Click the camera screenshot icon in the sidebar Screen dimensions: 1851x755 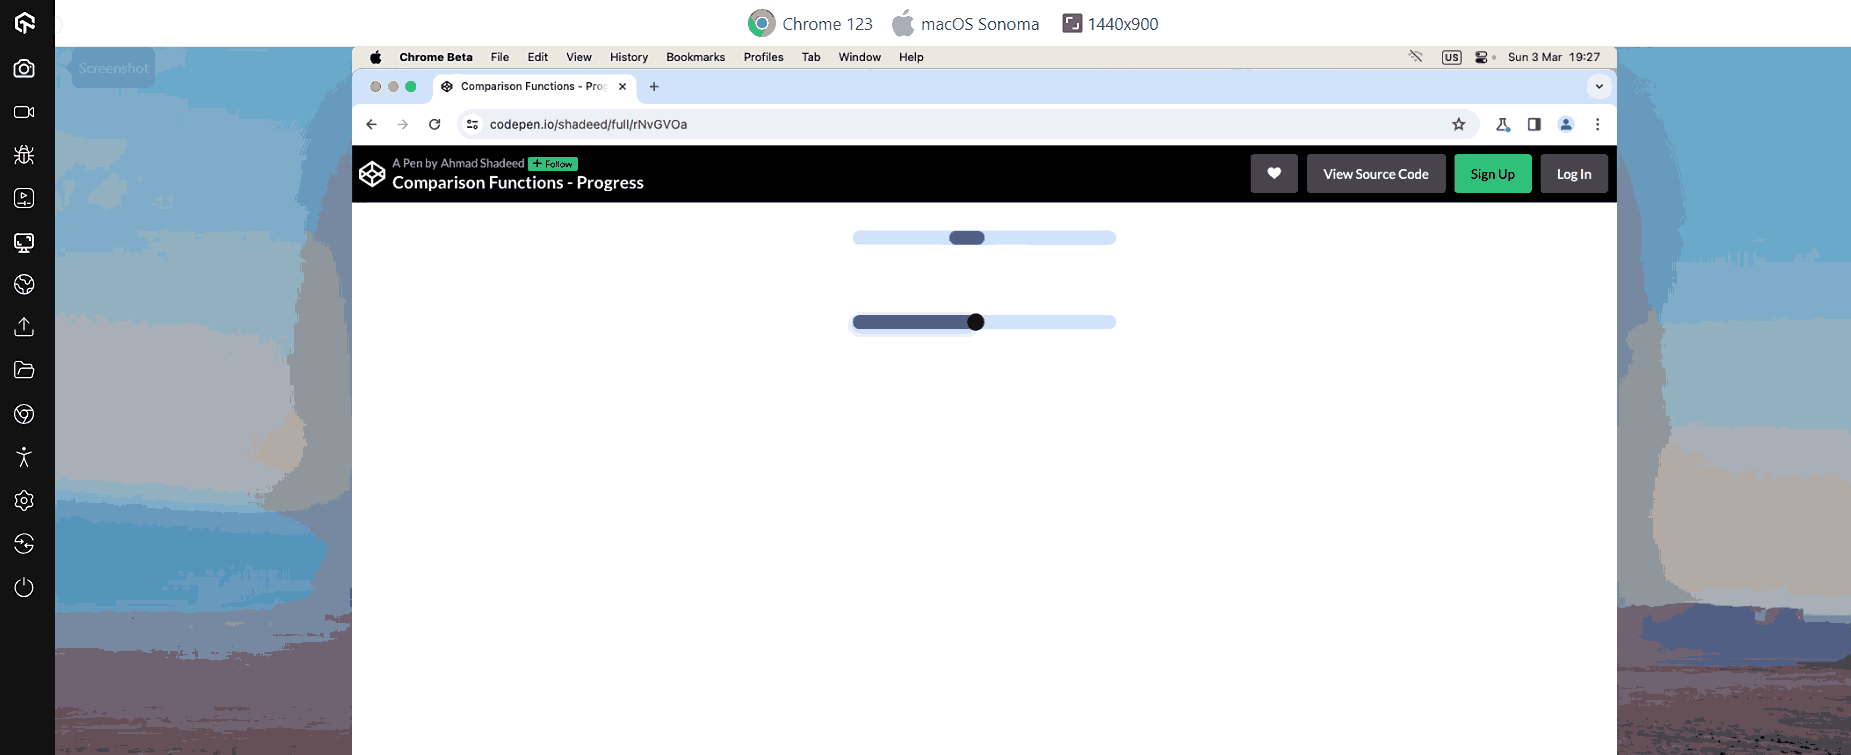click(x=24, y=68)
